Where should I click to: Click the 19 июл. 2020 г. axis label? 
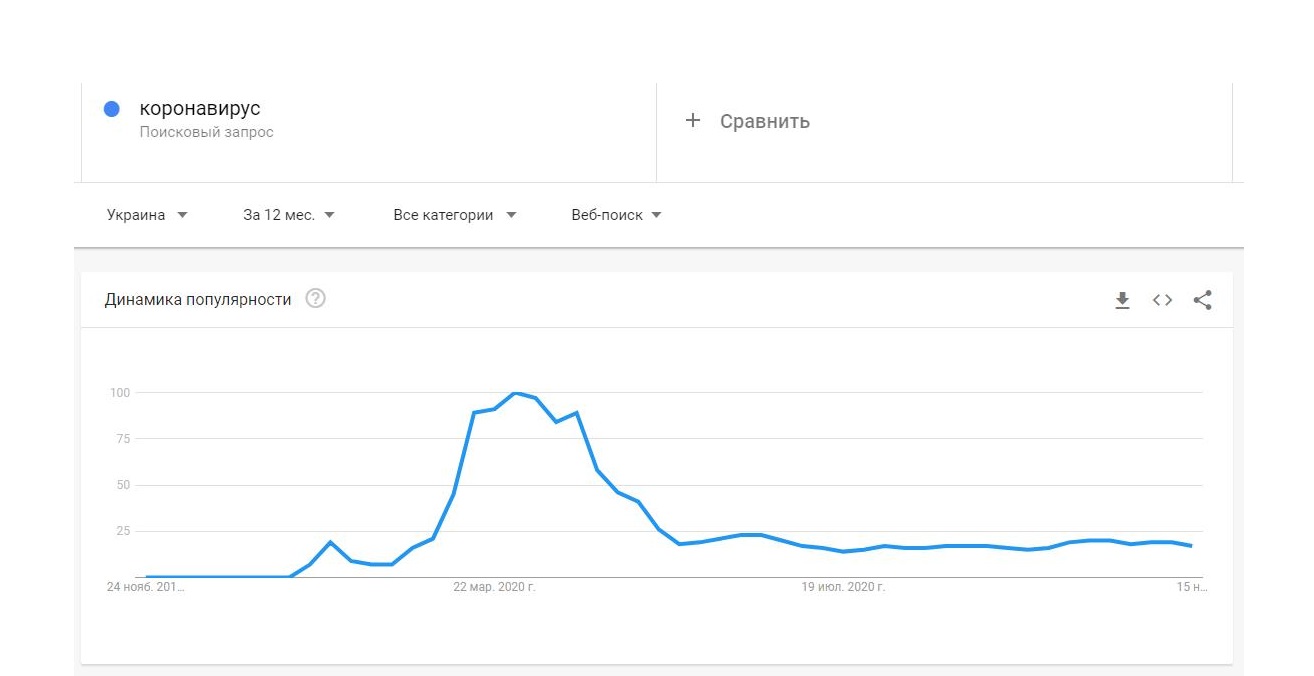[x=843, y=587]
